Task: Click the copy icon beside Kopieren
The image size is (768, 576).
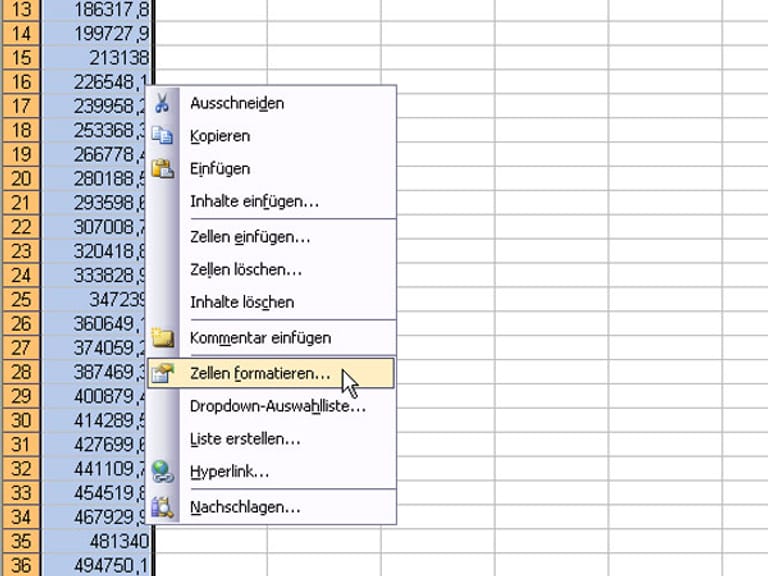Action: pyautogui.click(x=163, y=136)
